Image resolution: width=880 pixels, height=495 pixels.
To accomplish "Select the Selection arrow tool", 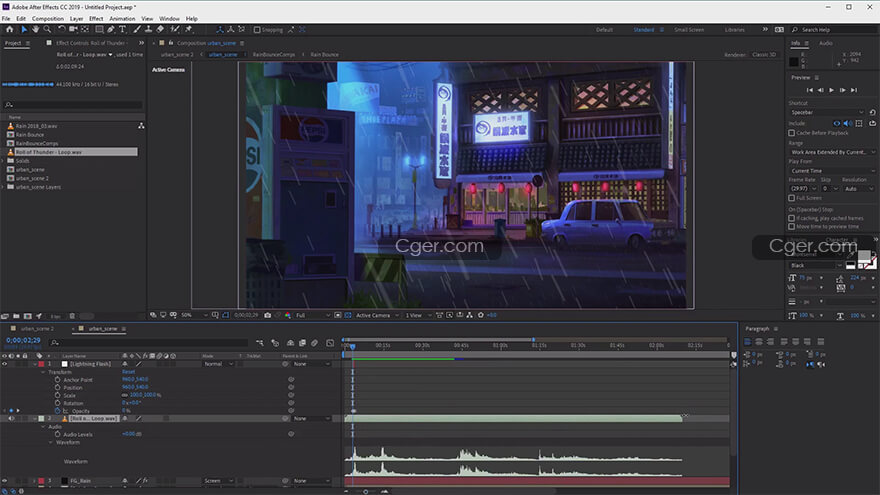I will [x=24, y=30].
